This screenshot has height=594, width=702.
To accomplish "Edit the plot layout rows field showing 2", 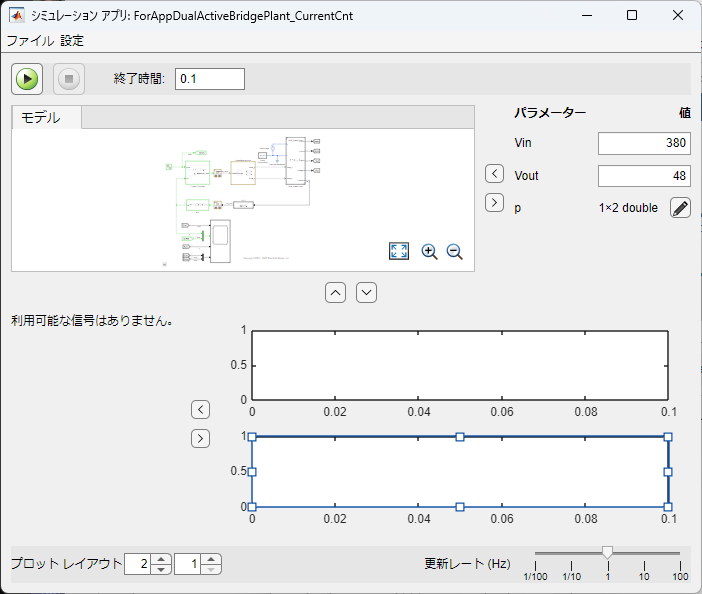I will pos(138,564).
